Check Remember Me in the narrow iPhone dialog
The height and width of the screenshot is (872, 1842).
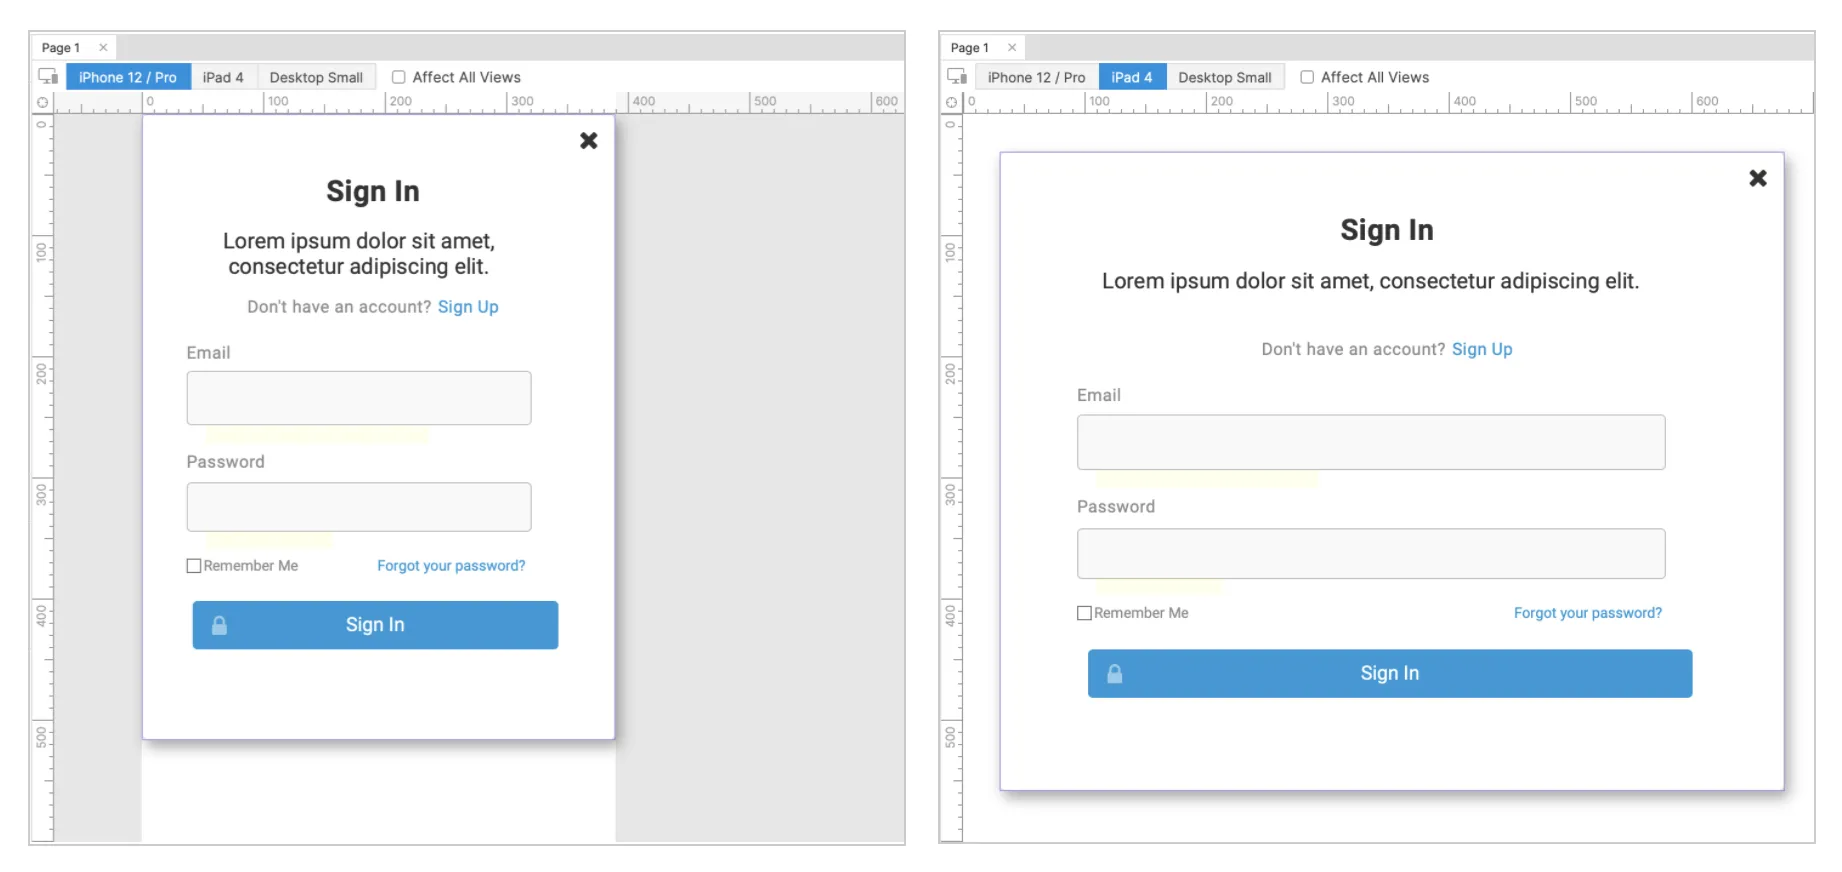(194, 566)
